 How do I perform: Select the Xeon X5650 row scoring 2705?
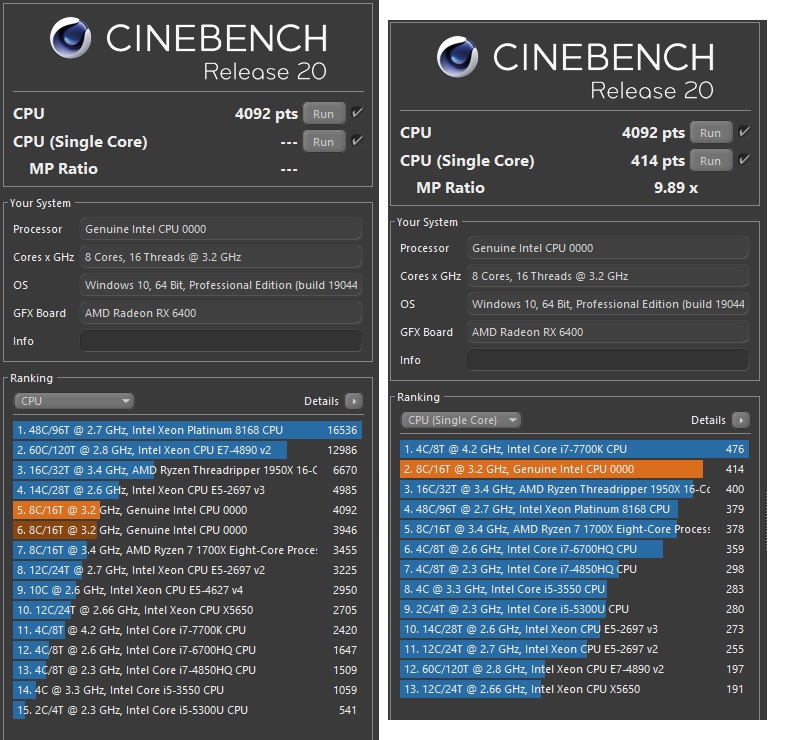pyautogui.click(x=187, y=610)
